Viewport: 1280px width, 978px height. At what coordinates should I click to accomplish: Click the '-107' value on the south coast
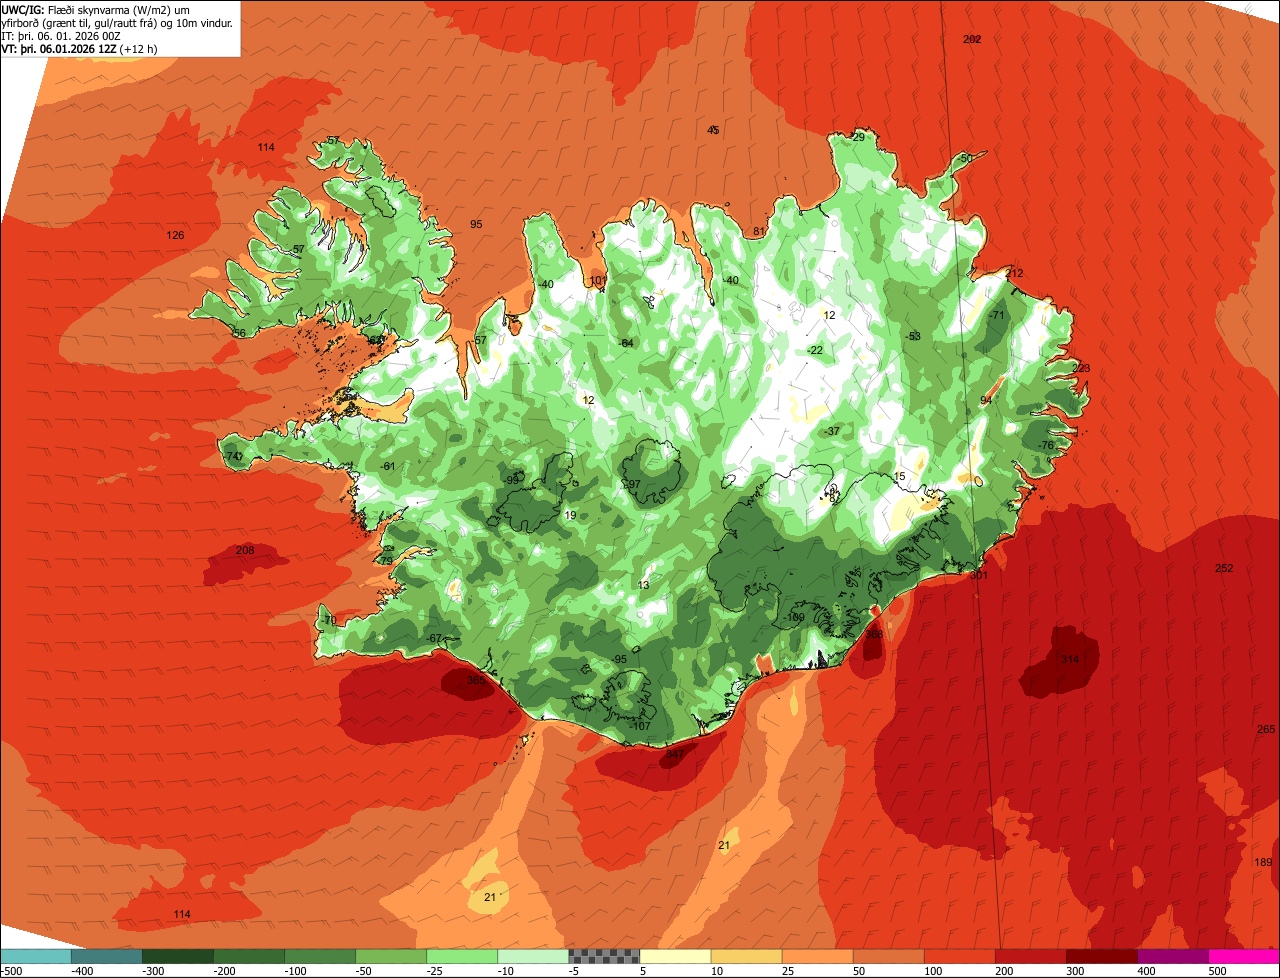pyautogui.click(x=641, y=726)
